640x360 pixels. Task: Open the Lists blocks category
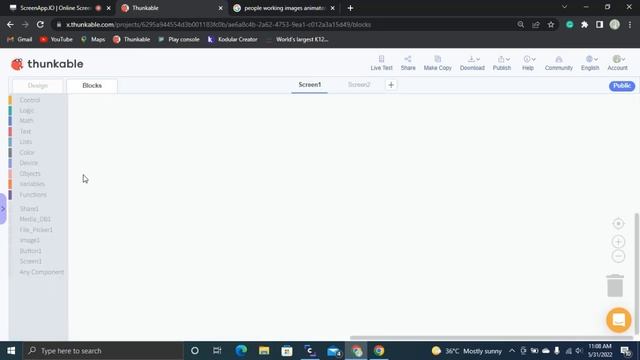(25, 142)
